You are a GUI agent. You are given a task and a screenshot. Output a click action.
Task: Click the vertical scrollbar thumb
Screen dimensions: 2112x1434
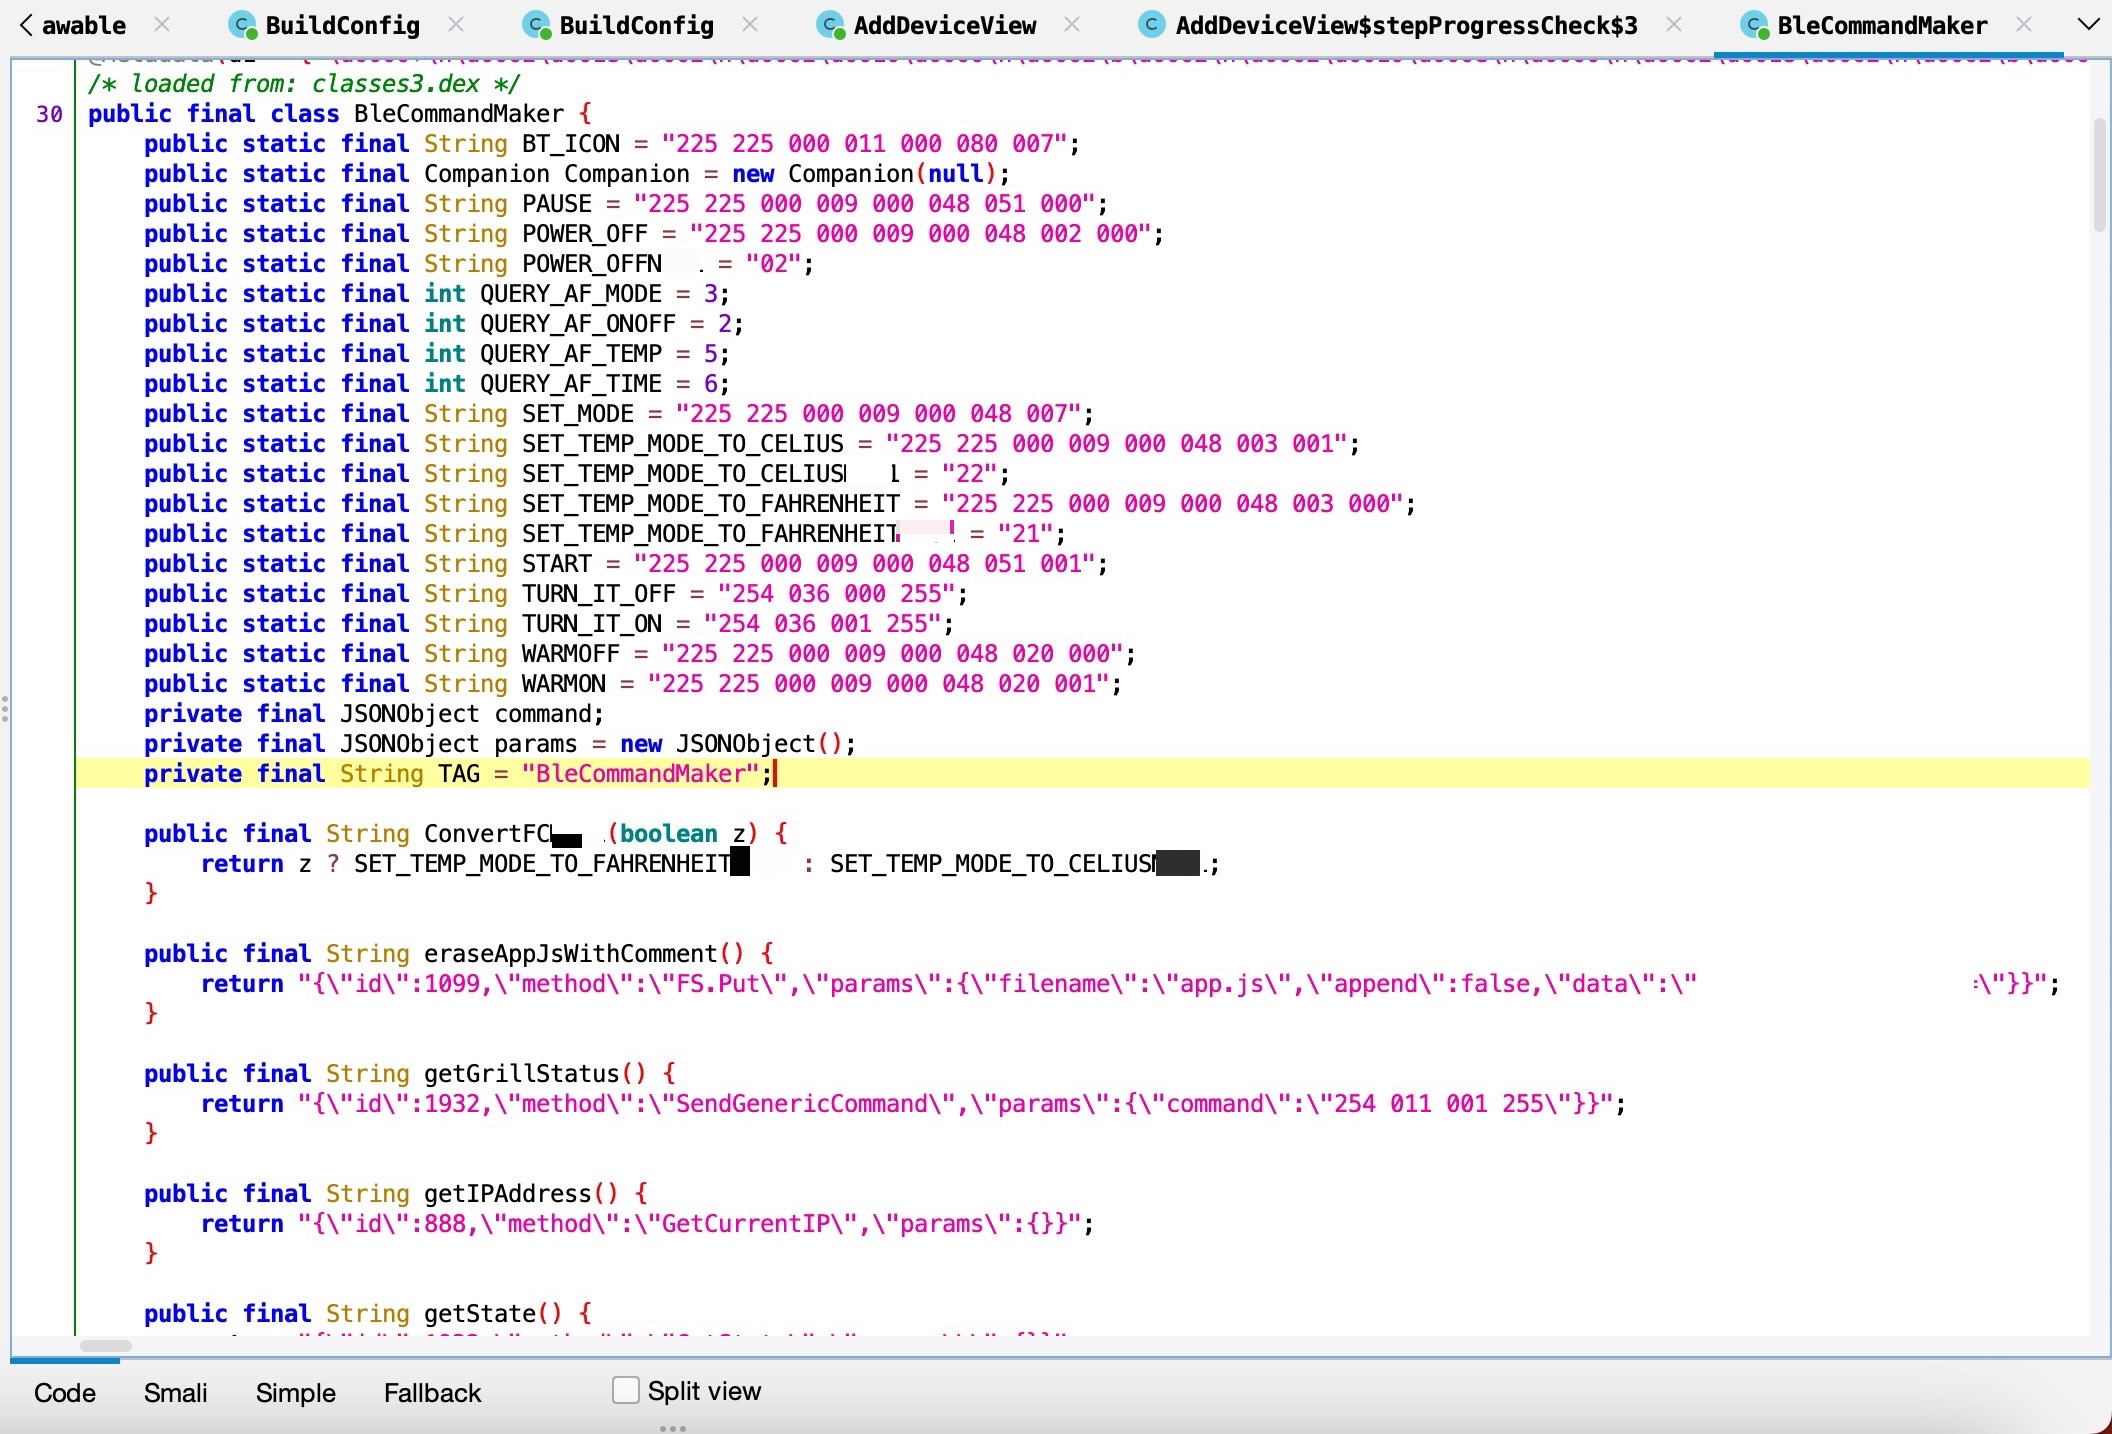pos(2099,175)
